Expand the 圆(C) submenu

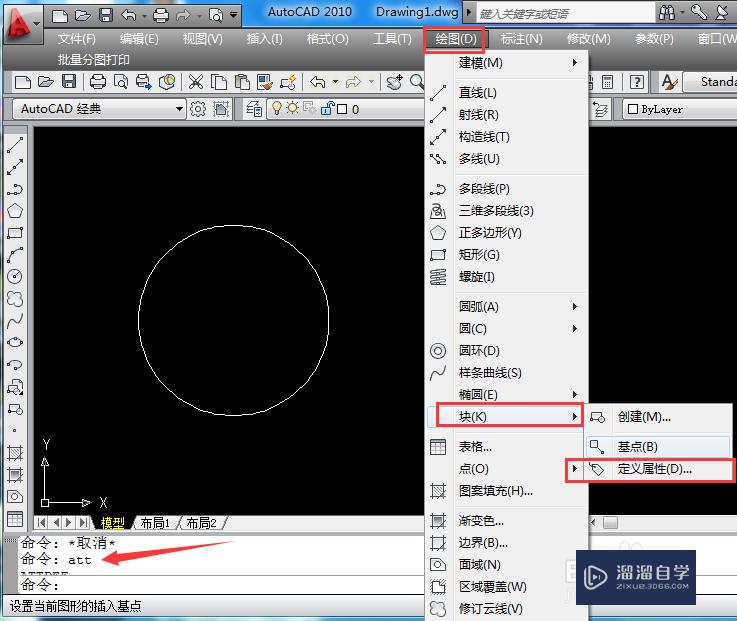[x=507, y=329]
